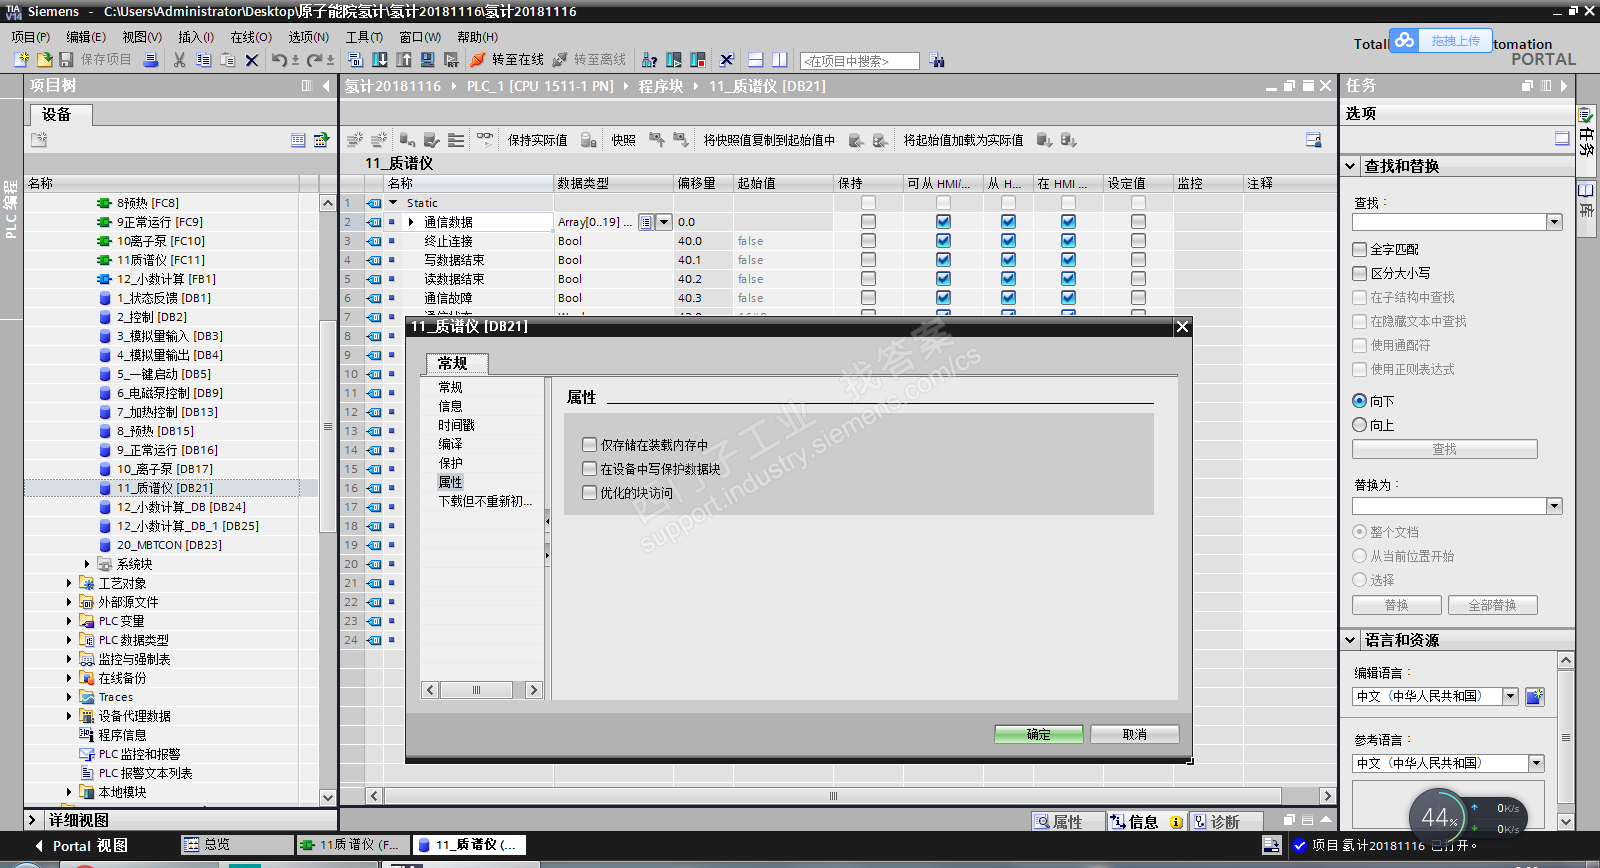
Task: Switch to Portal 视图
Action: [x=82, y=846]
